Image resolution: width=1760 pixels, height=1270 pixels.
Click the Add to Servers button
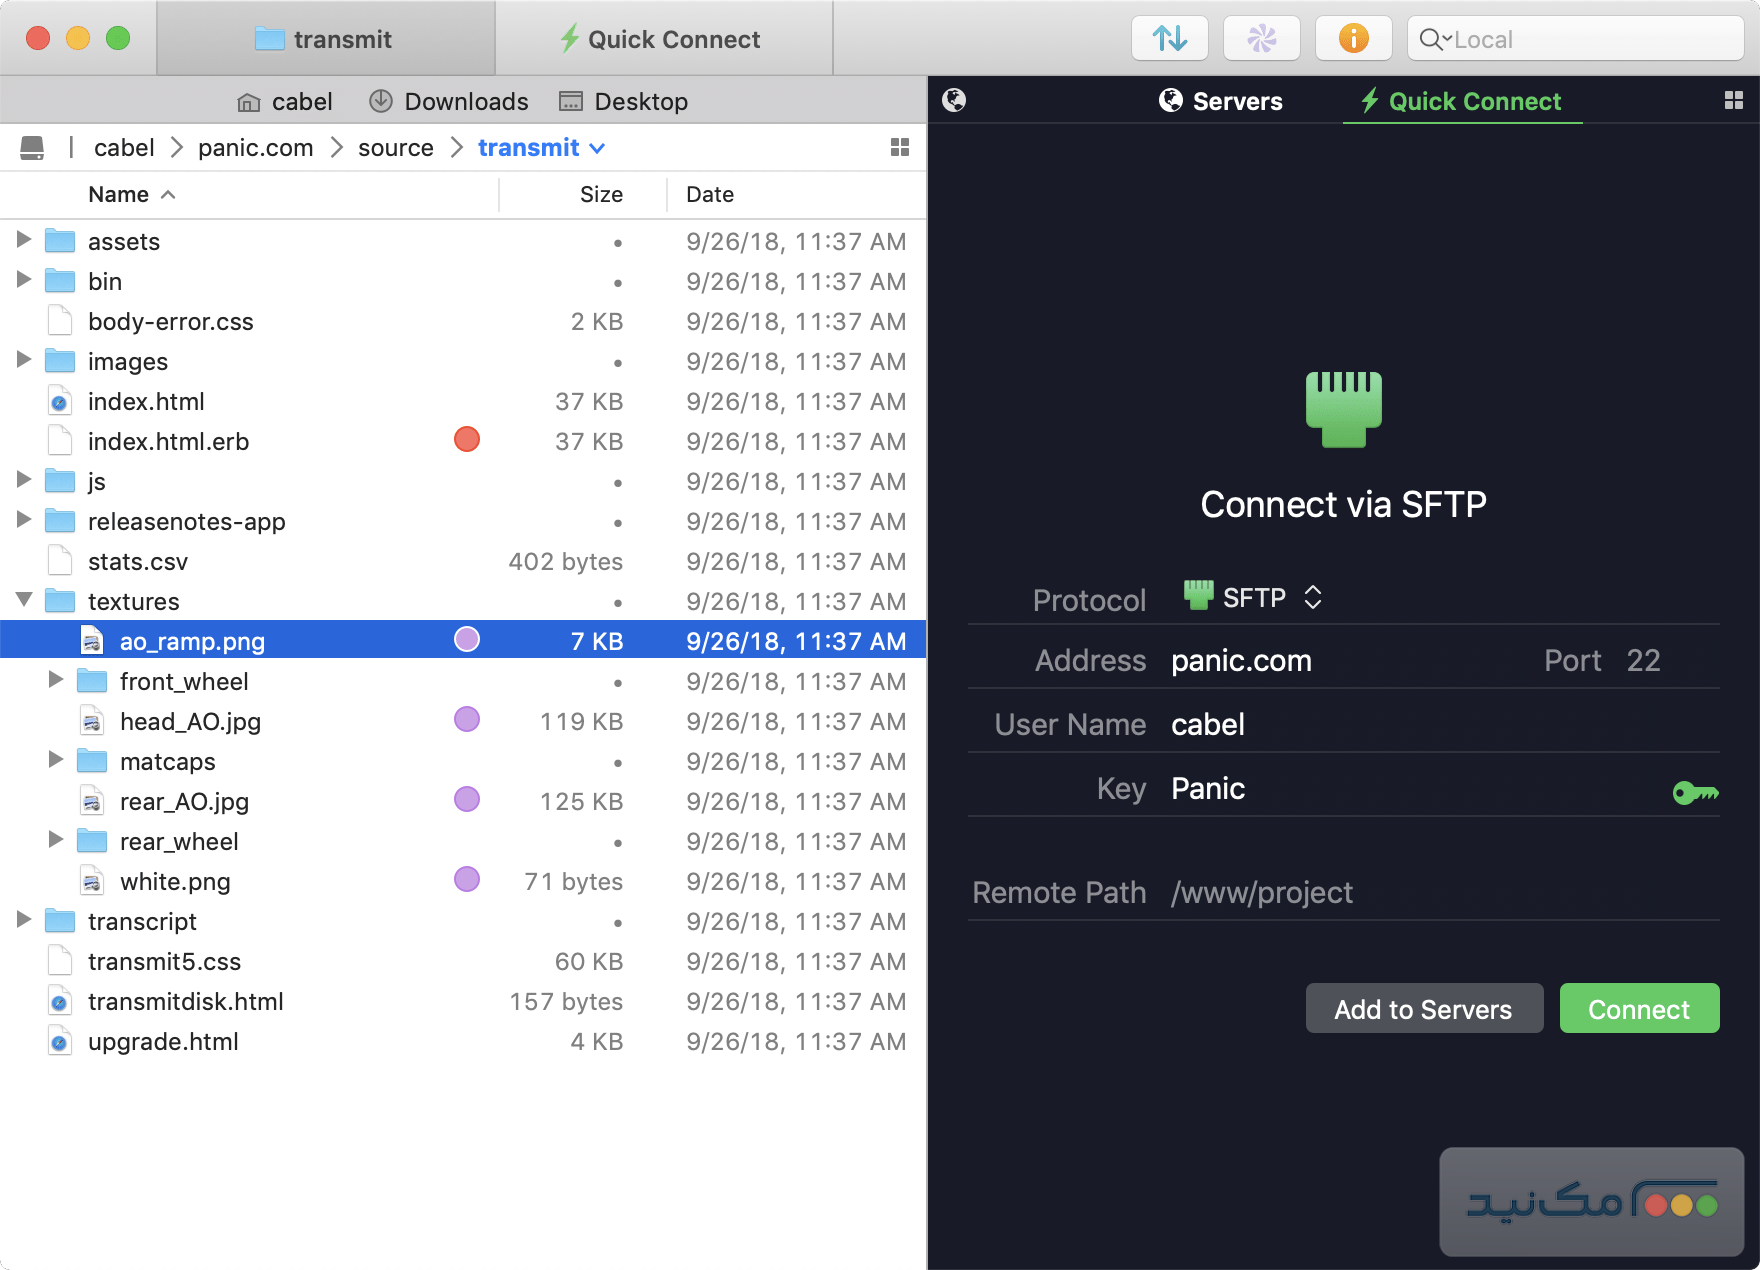1423,1009
